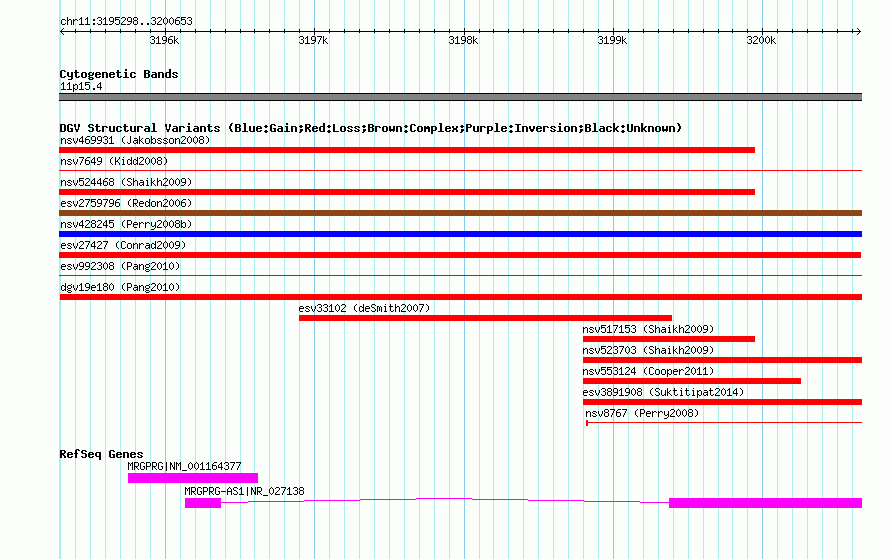This screenshot has height=559, width=890.
Task: Open the nsv524468 (Shaikh2009) variant label
Action: click(126, 182)
